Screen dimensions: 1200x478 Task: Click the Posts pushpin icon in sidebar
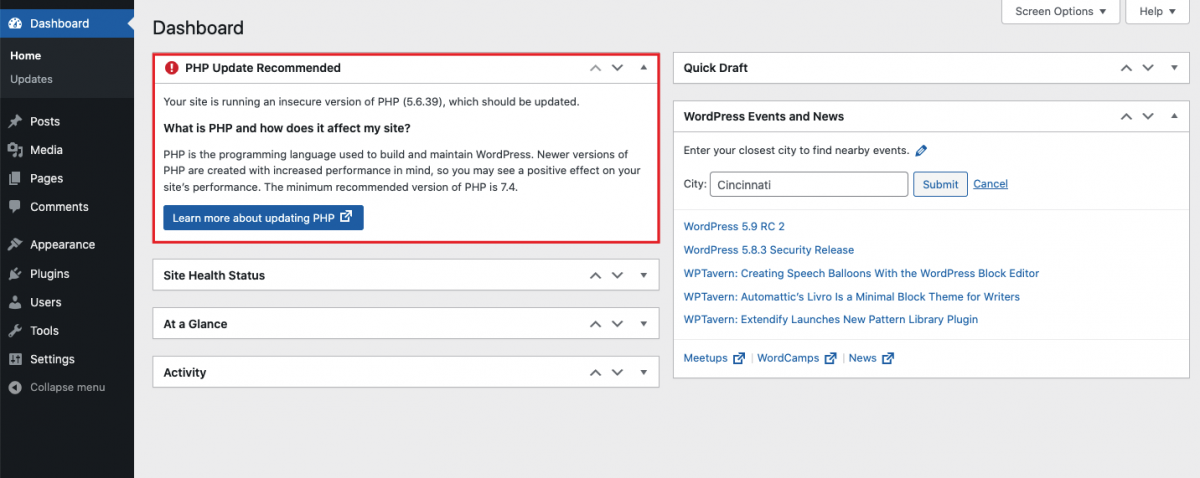point(15,121)
